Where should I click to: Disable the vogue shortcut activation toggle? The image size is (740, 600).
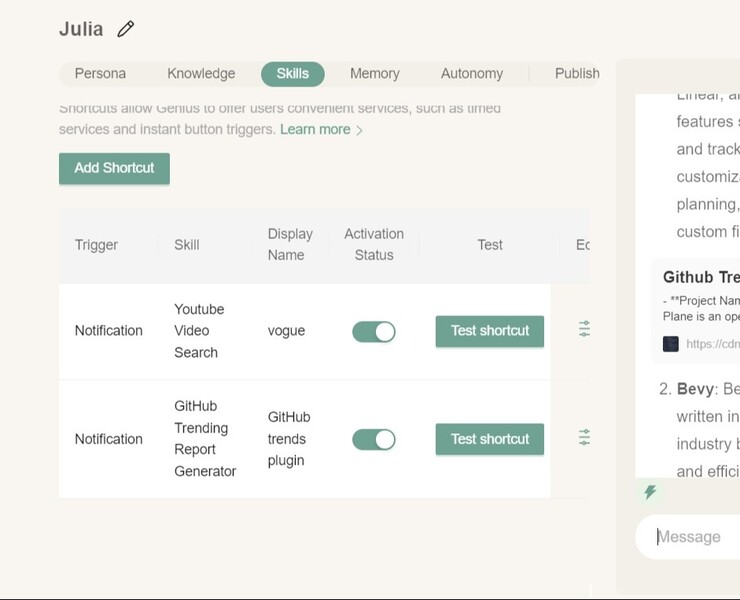[374, 331]
